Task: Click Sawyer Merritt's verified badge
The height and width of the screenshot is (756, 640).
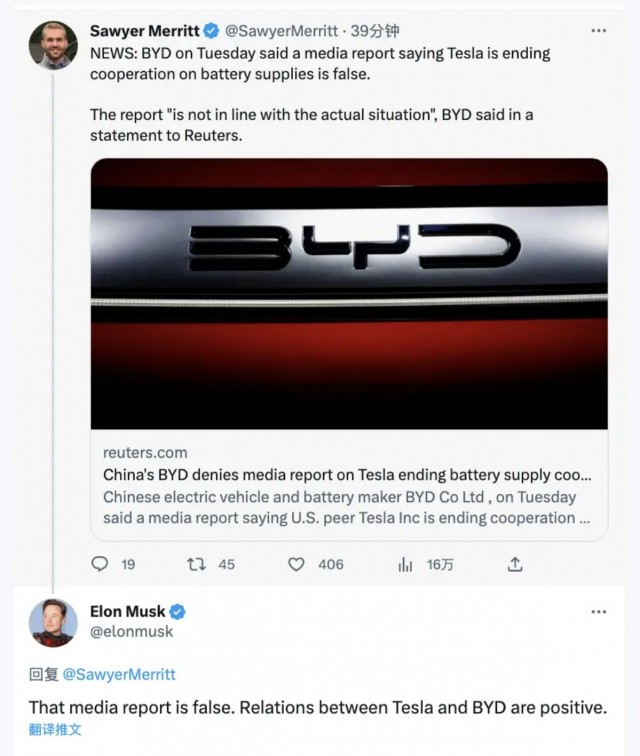Action: 211,31
